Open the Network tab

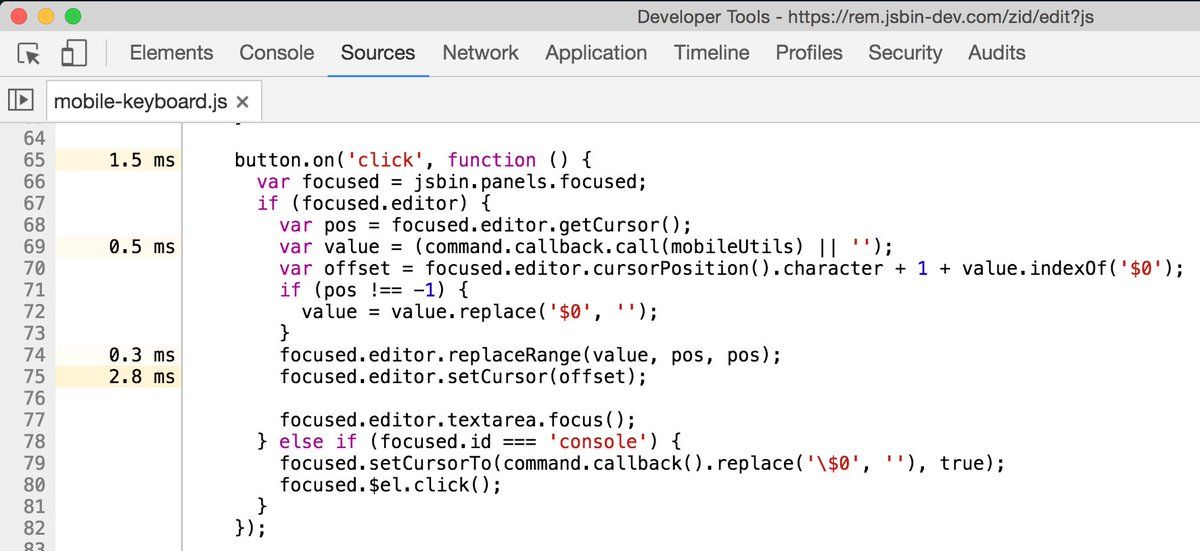480,53
